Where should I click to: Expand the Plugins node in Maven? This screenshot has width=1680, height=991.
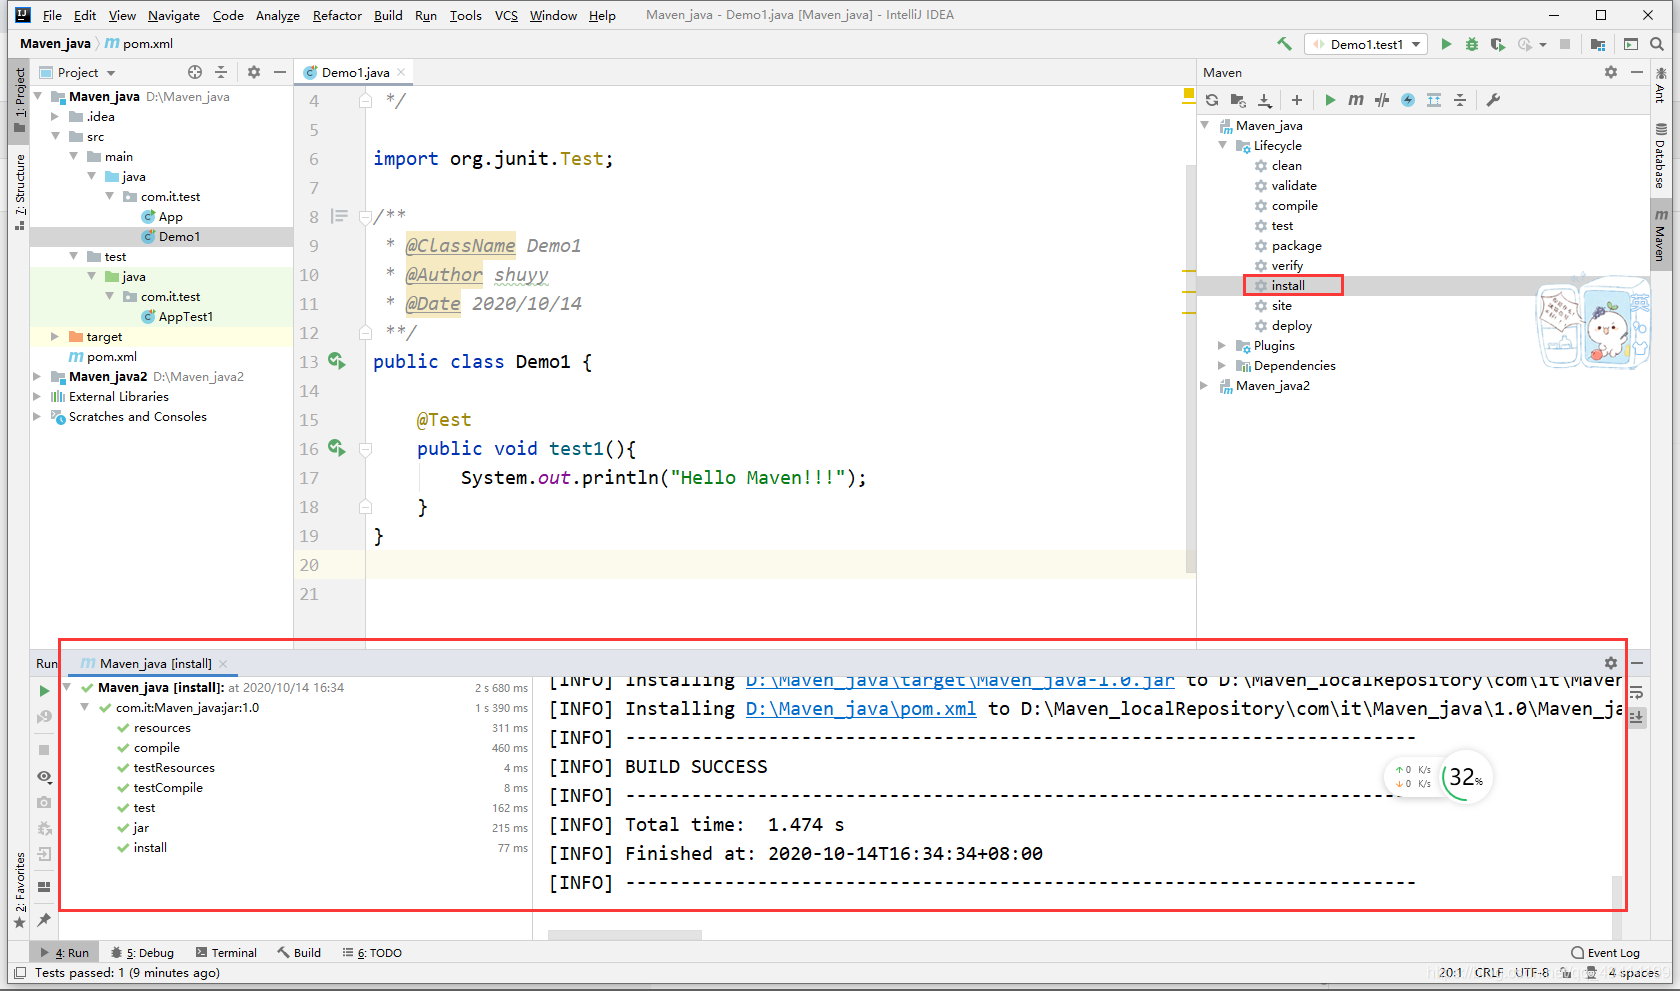1223,346
